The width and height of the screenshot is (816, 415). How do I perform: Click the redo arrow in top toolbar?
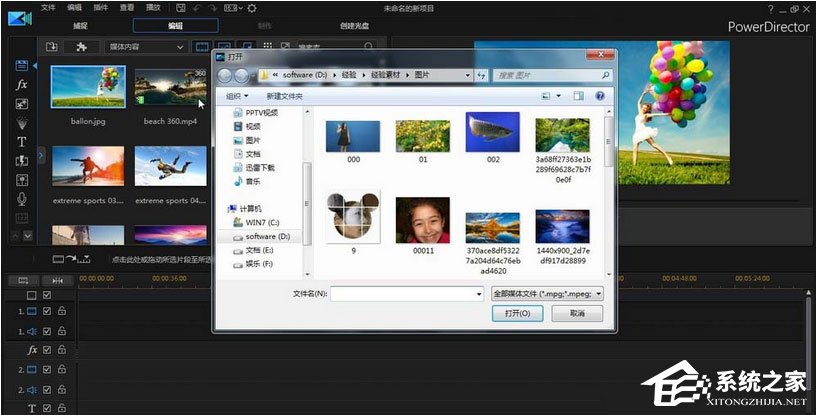click(x=212, y=8)
